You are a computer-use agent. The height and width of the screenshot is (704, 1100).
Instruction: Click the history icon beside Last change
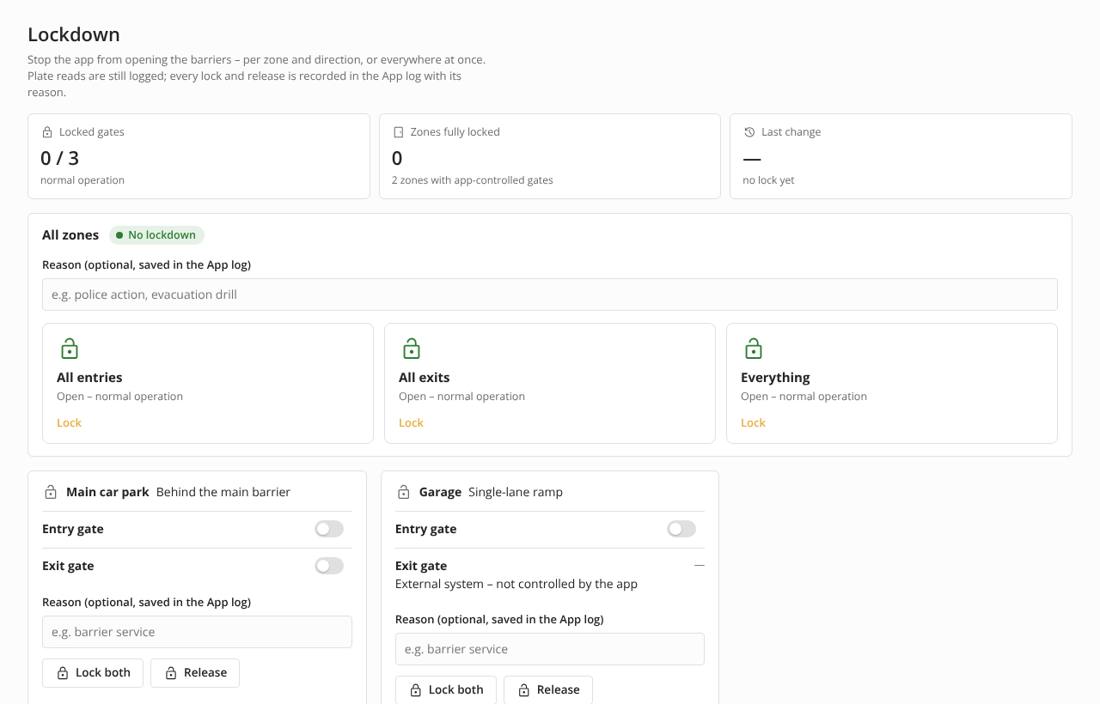coord(749,132)
